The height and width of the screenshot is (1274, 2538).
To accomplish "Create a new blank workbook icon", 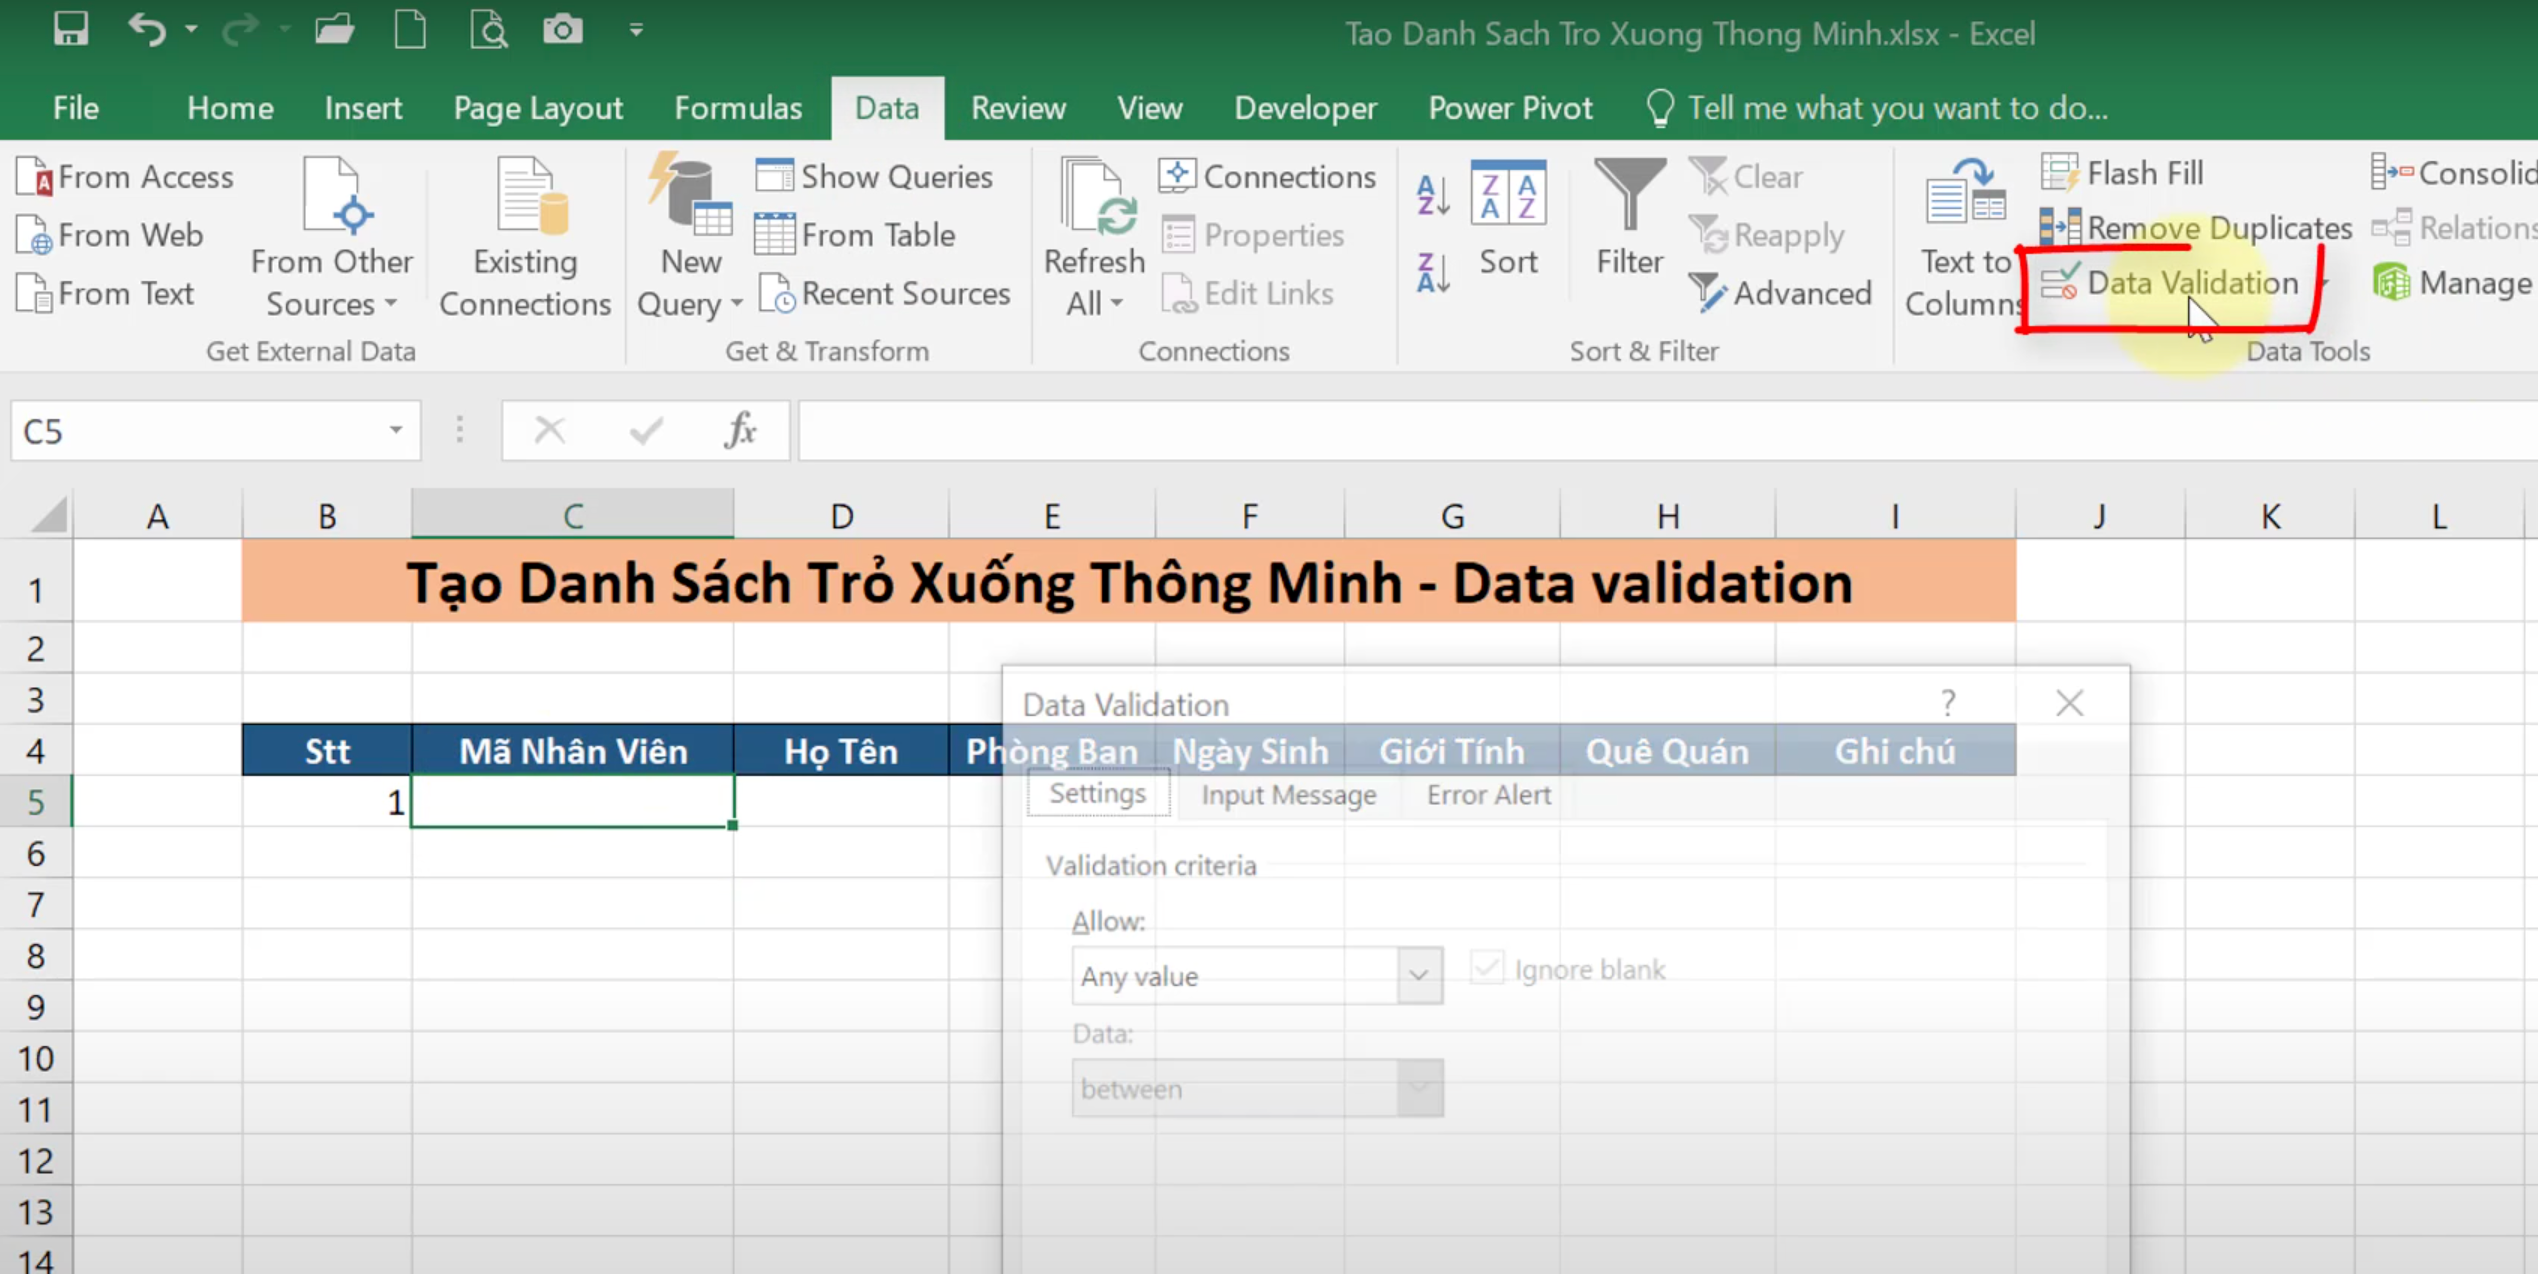I will tap(410, 30).
